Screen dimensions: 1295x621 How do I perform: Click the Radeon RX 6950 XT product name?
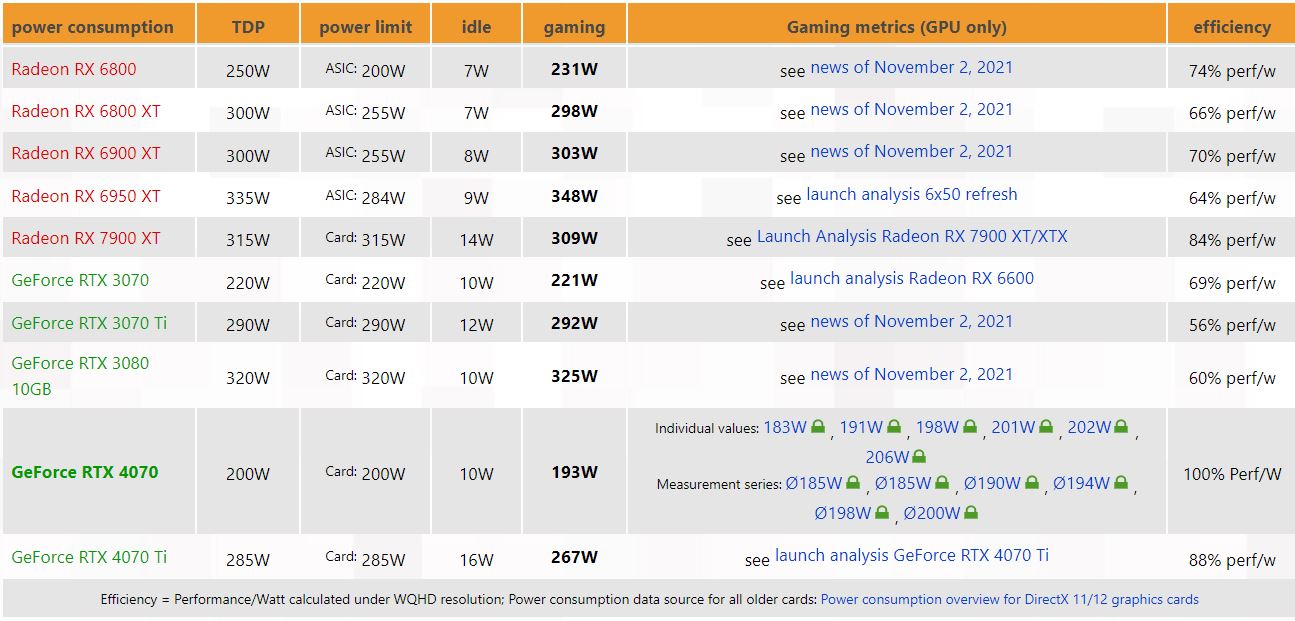coord(86,196)
